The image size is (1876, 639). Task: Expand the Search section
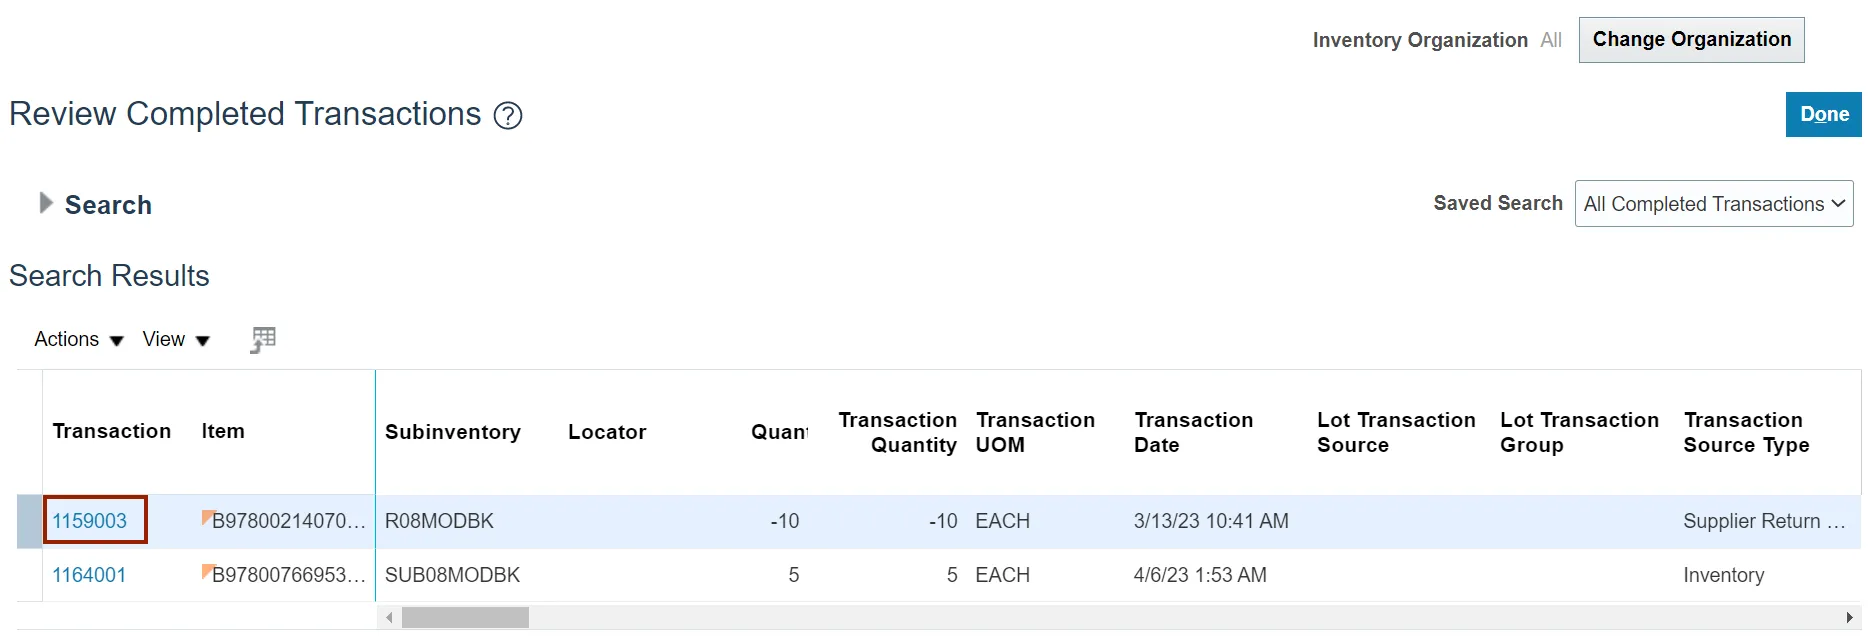45,203
